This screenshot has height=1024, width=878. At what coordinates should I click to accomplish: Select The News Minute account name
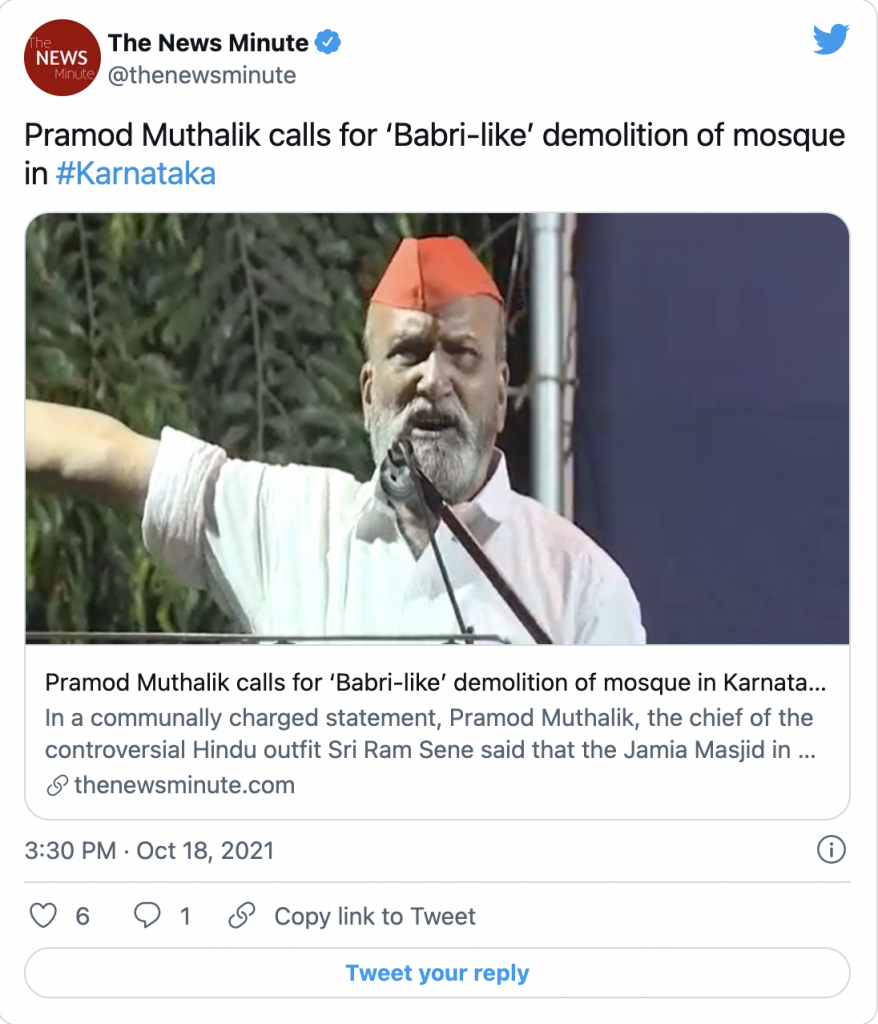tap(208, 42)
